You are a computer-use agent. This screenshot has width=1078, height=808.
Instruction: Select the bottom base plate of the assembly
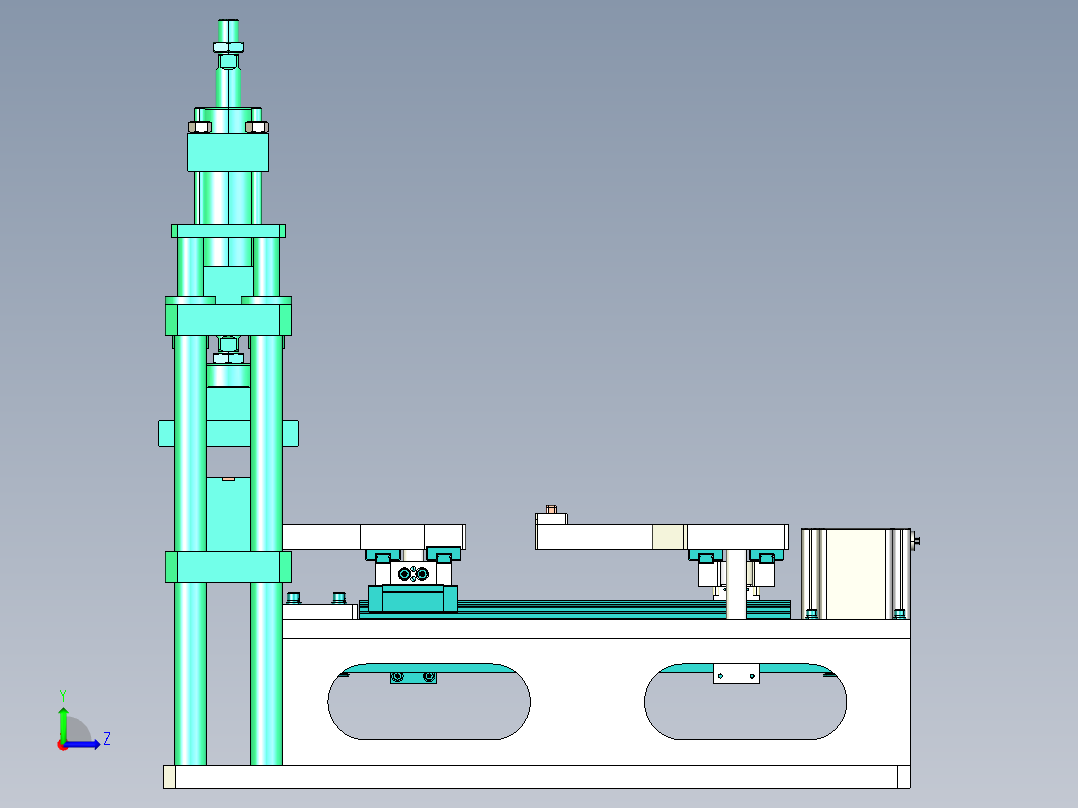pyautogui.click(x=536, y=777)
